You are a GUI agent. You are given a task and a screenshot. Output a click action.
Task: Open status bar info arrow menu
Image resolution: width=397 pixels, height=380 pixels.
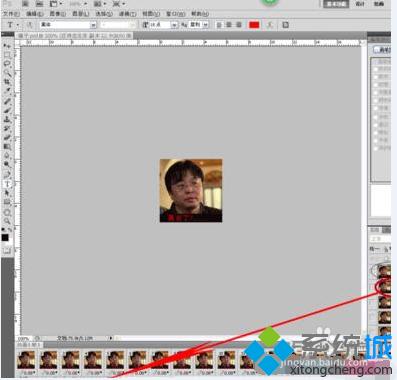[111, 338]
